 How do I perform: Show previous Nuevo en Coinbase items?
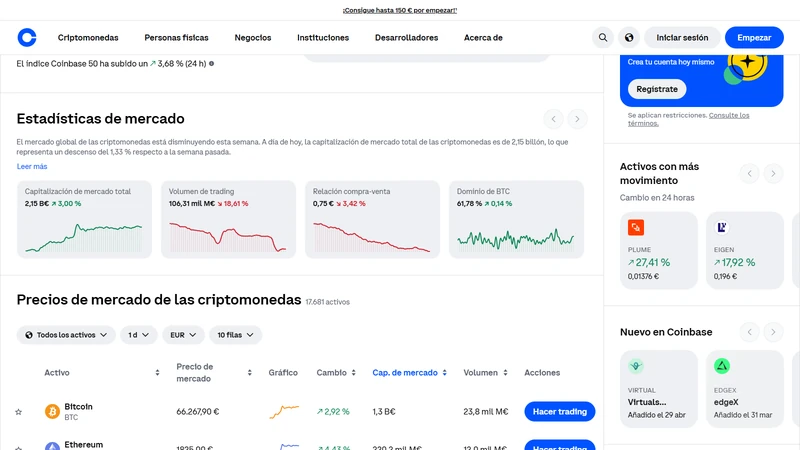749,332
